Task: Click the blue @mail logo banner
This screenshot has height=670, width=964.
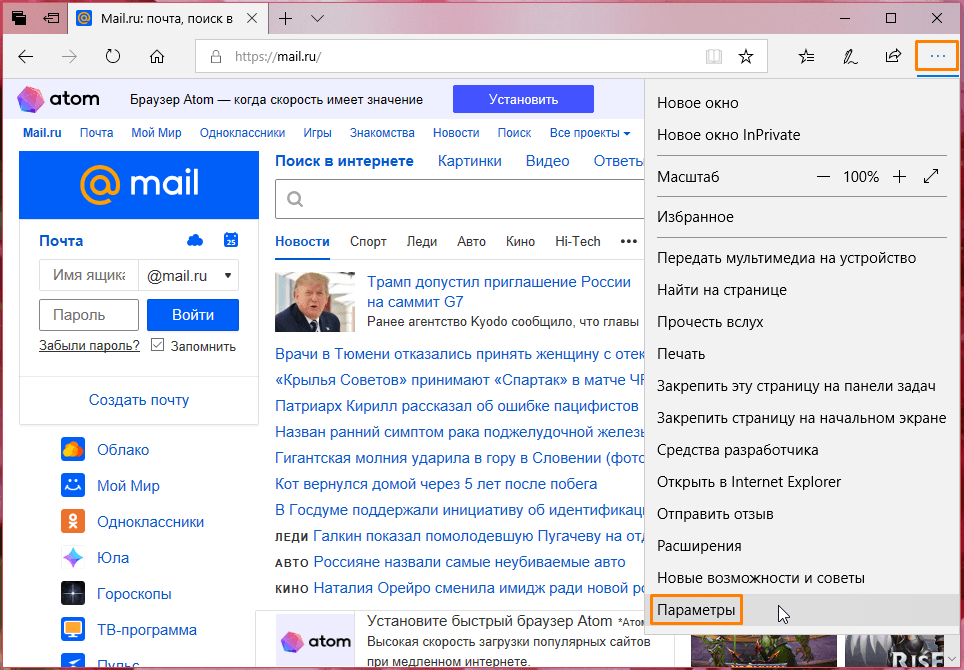Action: (x=139, y=185)
